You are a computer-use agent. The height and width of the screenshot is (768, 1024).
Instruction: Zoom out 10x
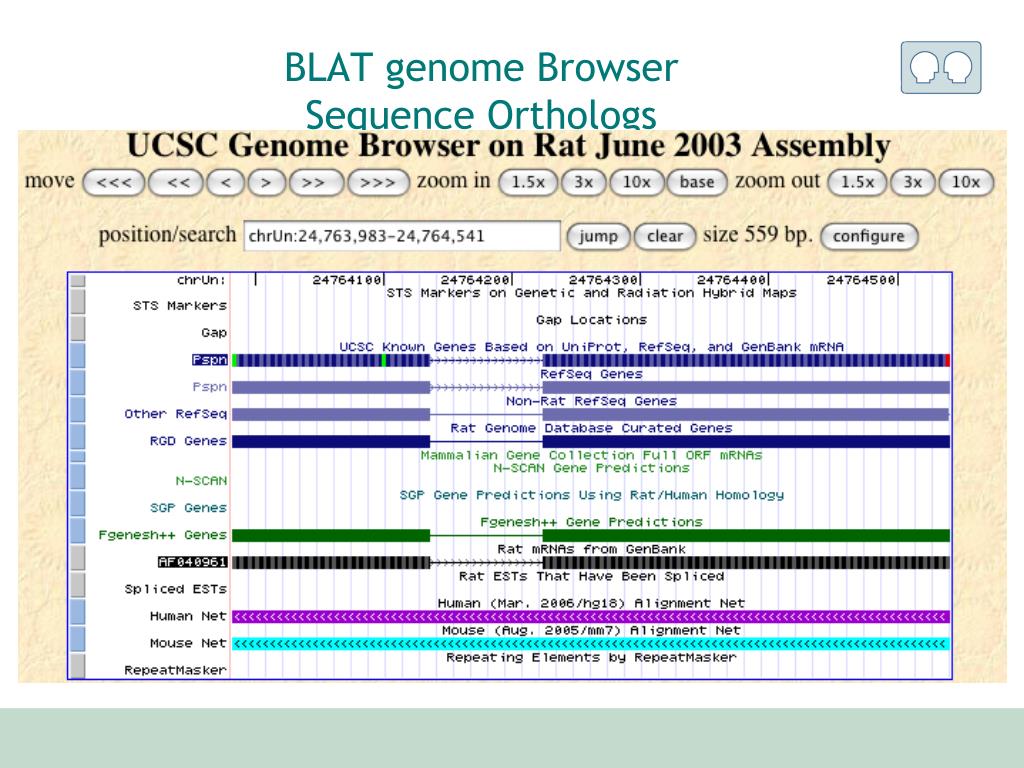pos(966,182)
